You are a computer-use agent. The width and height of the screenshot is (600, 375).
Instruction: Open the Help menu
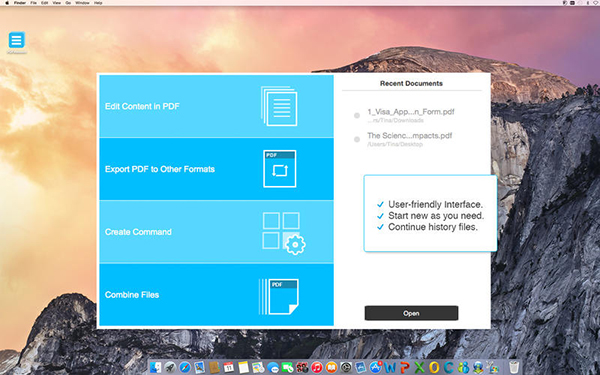coord(98,3)
